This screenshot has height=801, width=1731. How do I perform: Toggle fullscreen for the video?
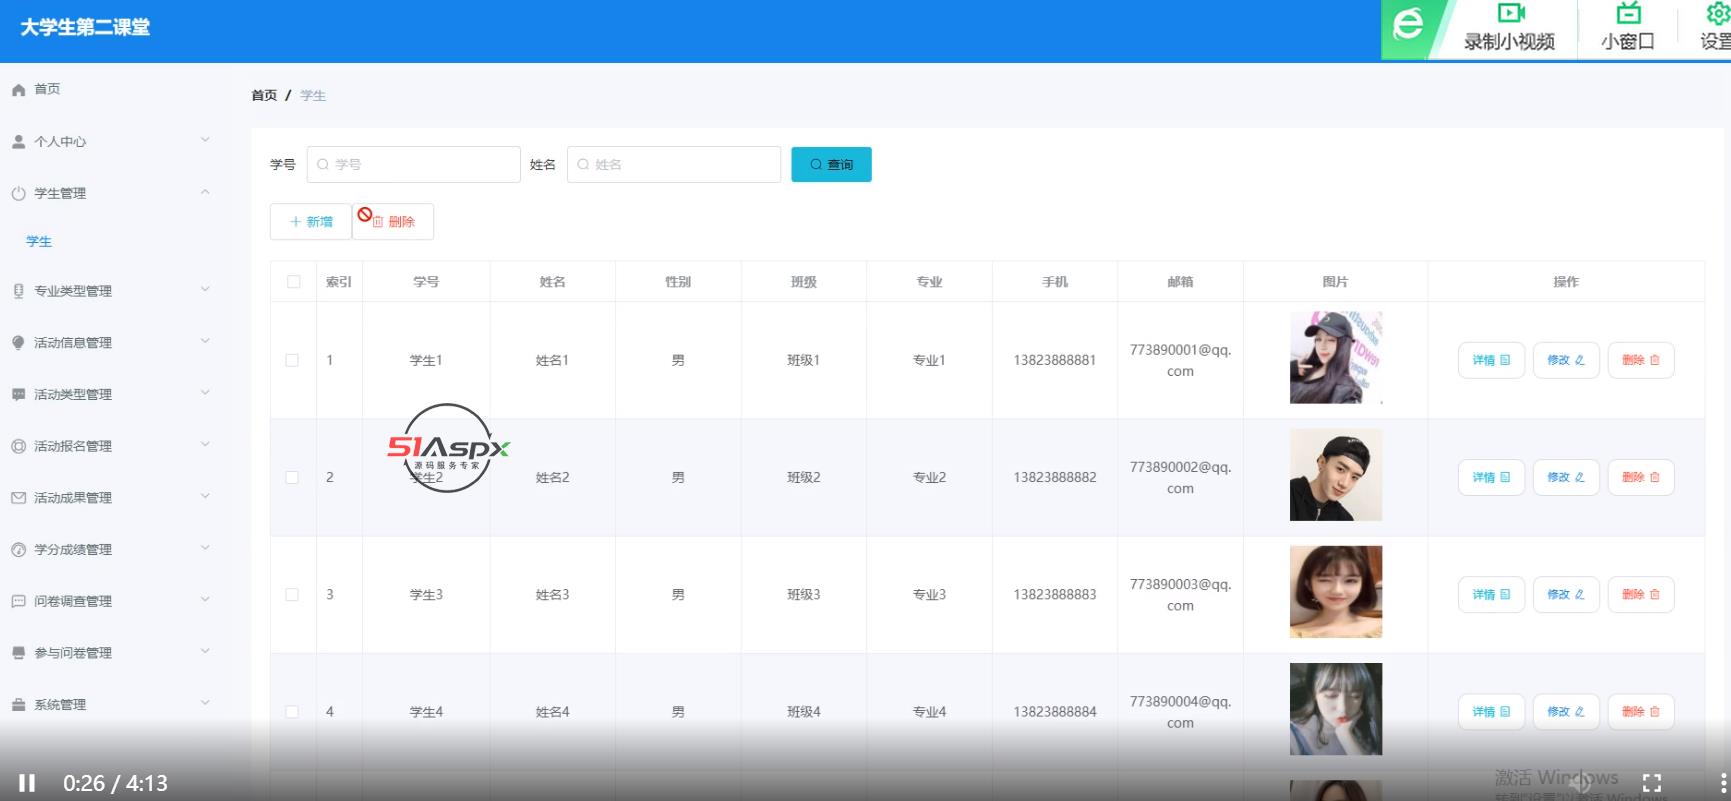(1652, 783)
